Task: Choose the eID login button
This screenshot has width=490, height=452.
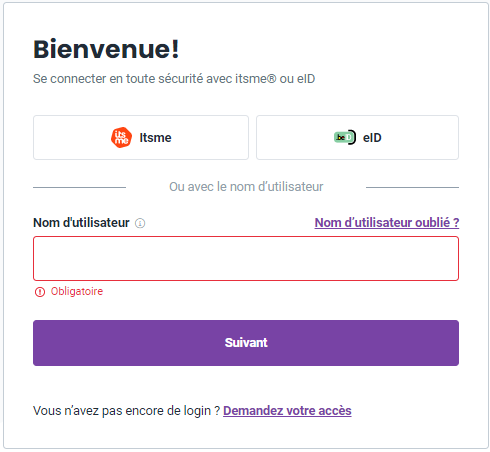Action: 357,137
